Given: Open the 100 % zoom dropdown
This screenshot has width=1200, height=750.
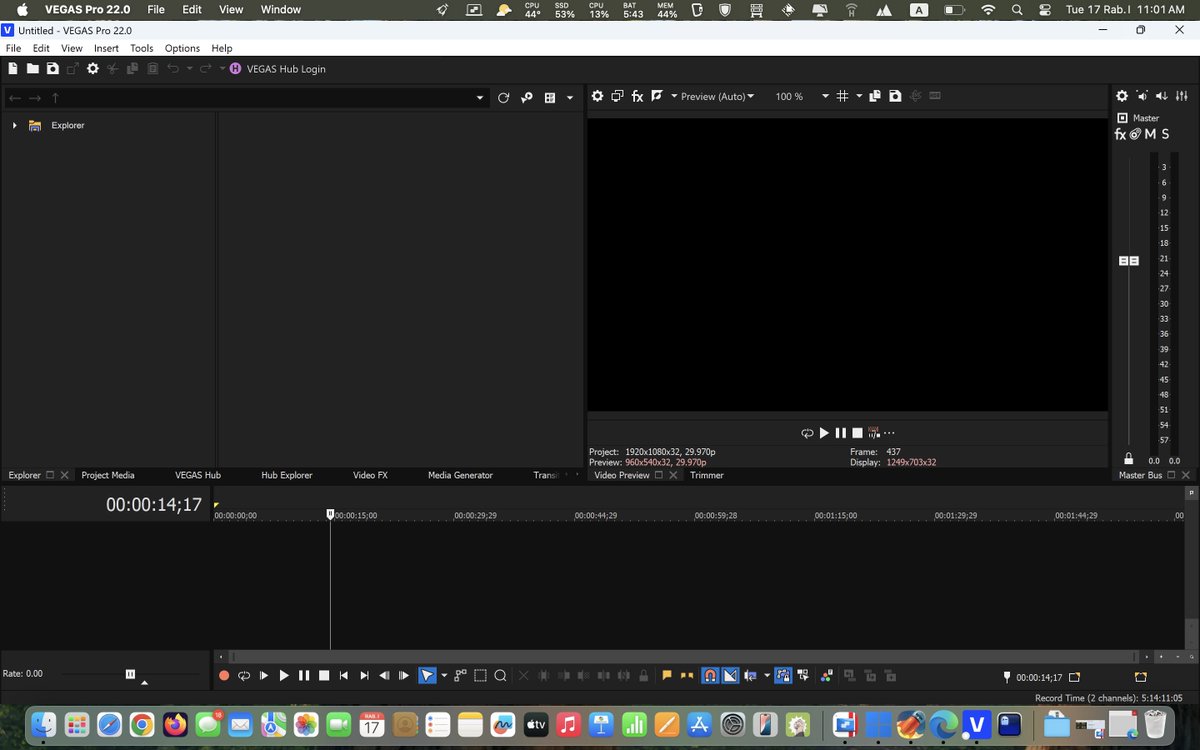Looking at the screenshot, I should coord(825,97).
